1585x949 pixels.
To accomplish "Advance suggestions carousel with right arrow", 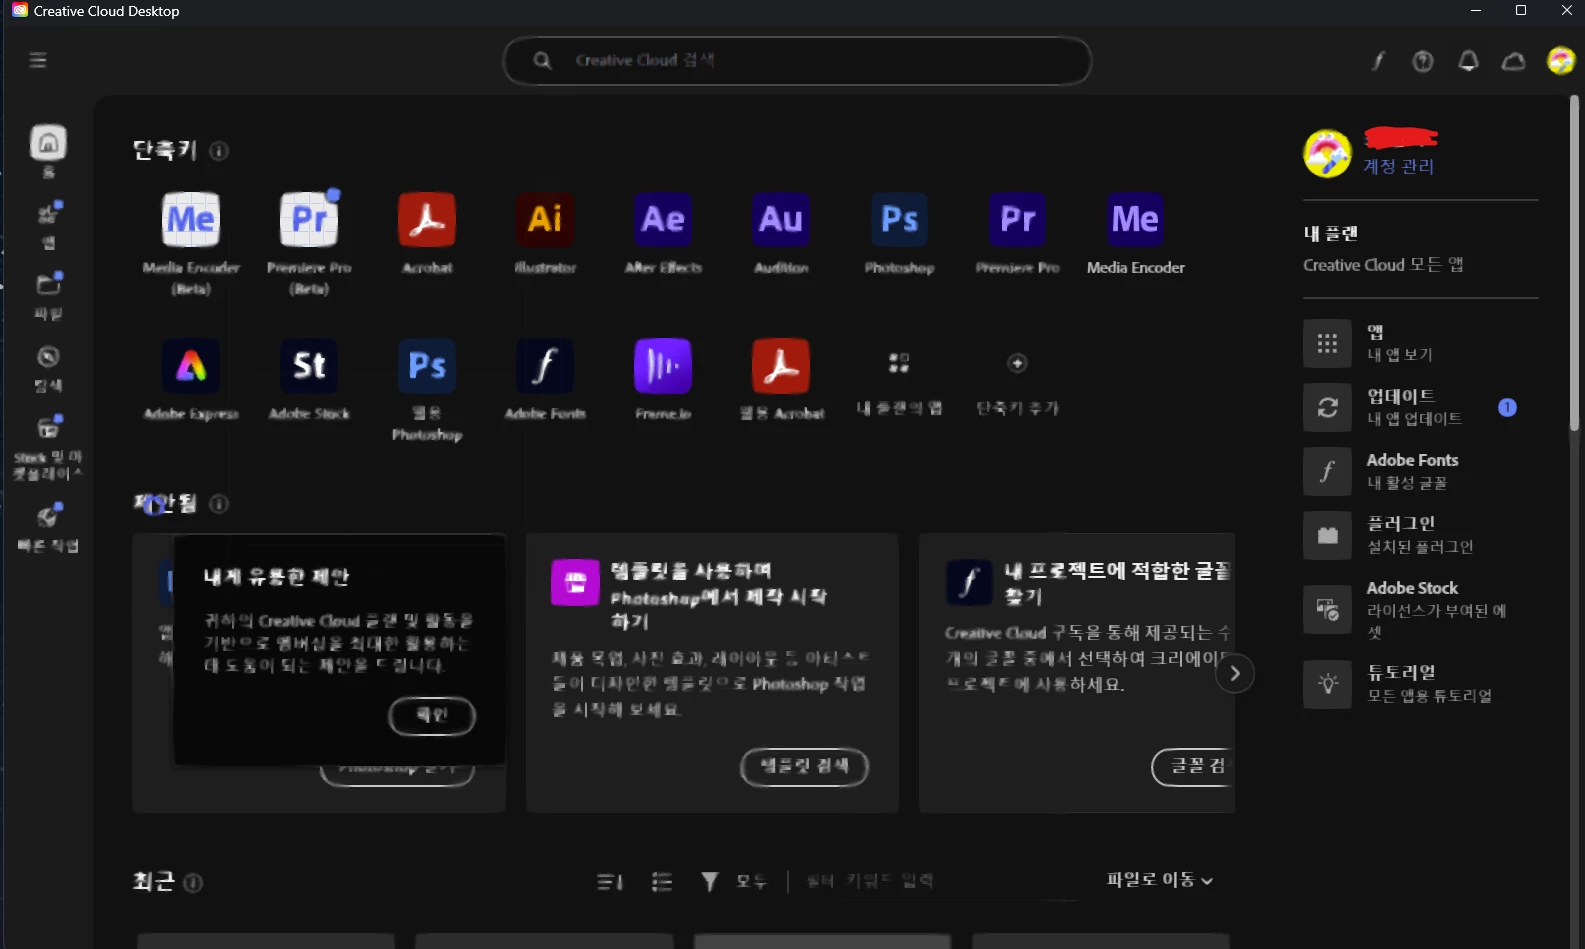I will click(1235, 673).
